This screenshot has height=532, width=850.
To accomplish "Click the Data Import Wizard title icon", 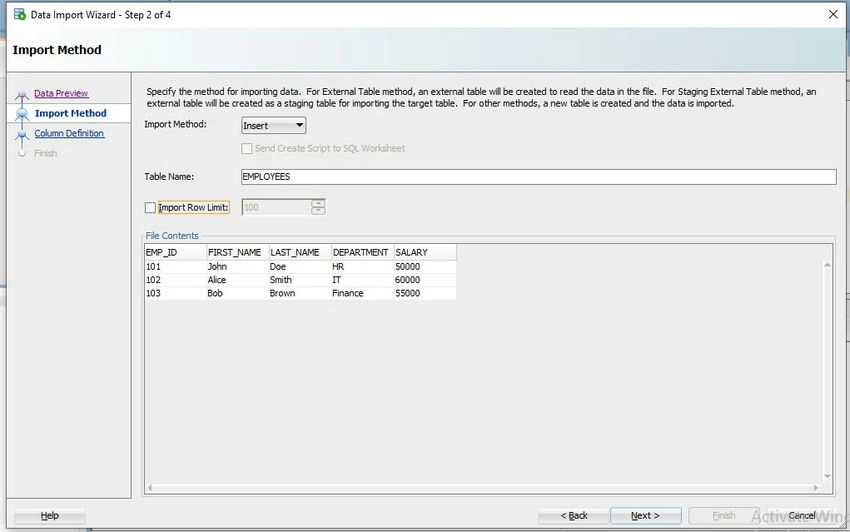I will click(20, 15).
